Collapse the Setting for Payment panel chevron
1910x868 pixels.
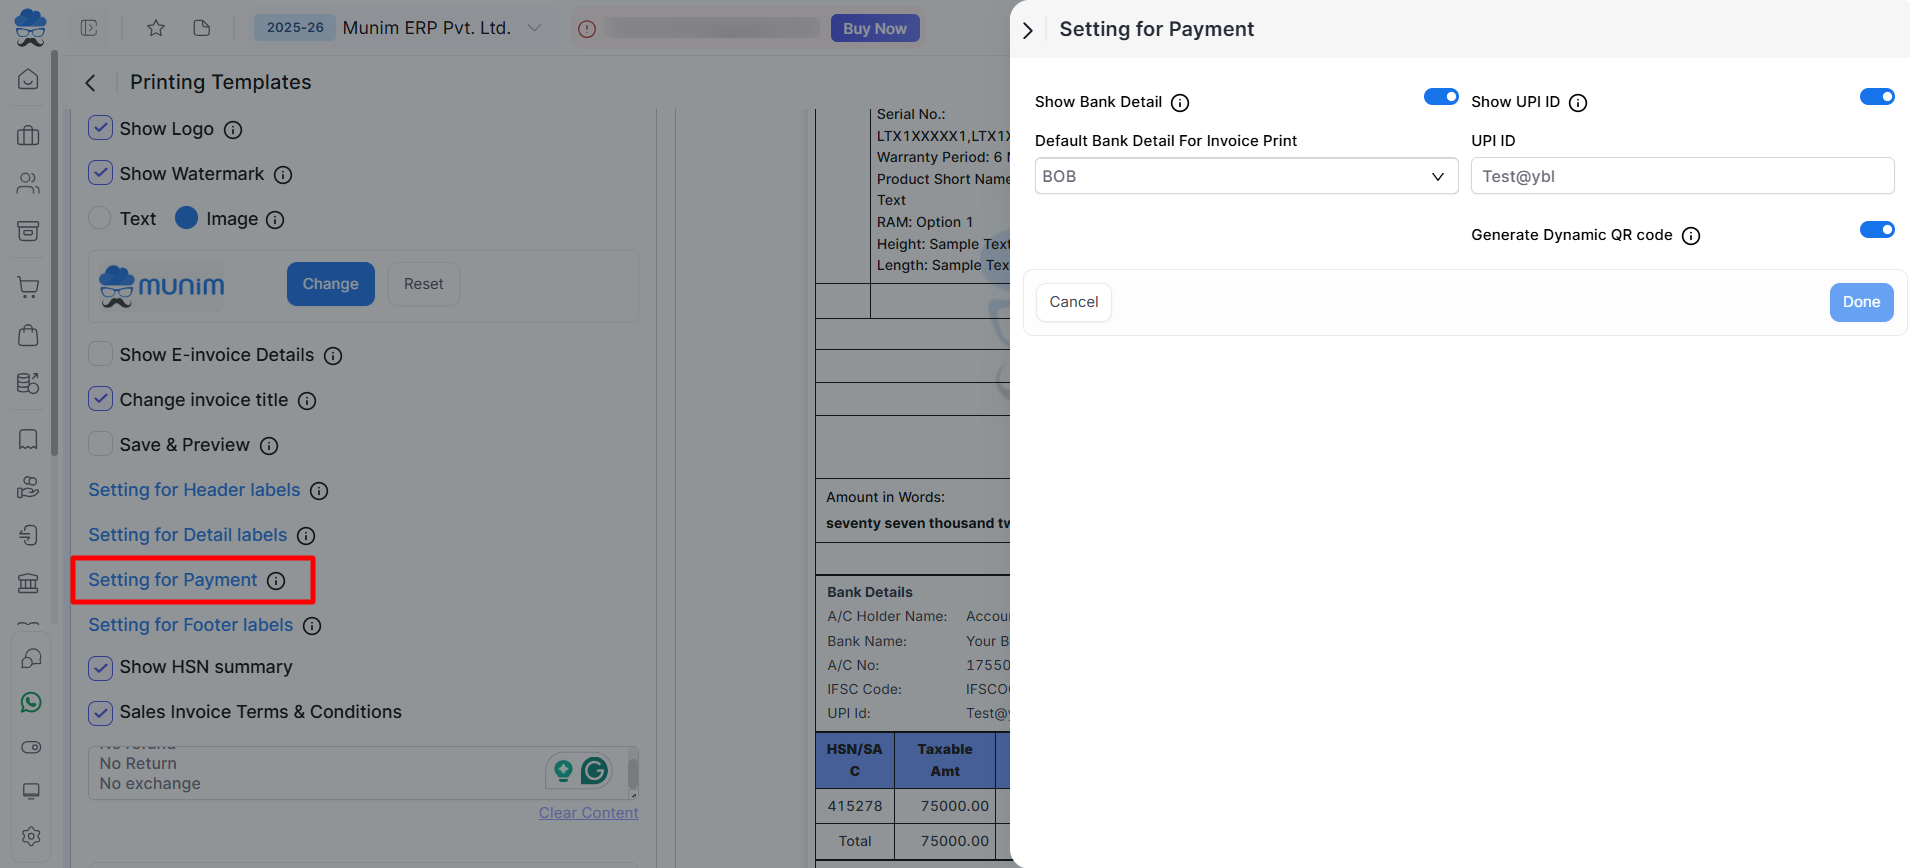pos(1028,30)
